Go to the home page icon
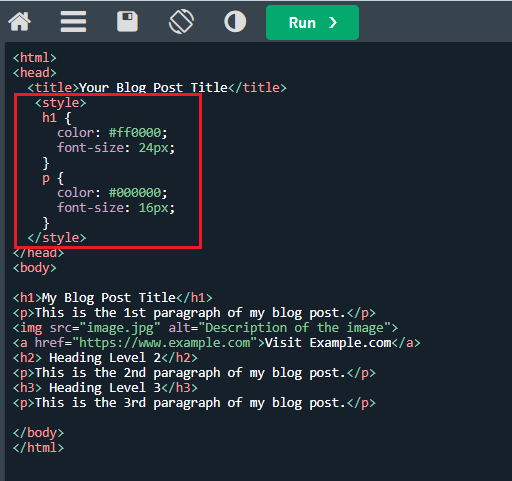512x481 pixels. (x=20, y=22)
